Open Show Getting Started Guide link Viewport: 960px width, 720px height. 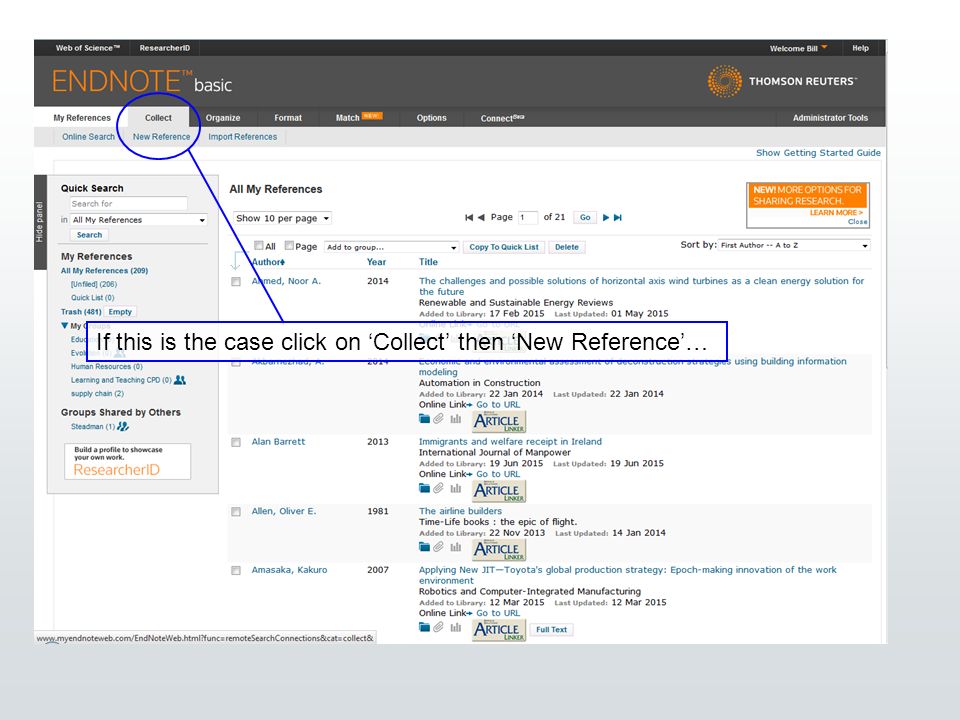818,153
